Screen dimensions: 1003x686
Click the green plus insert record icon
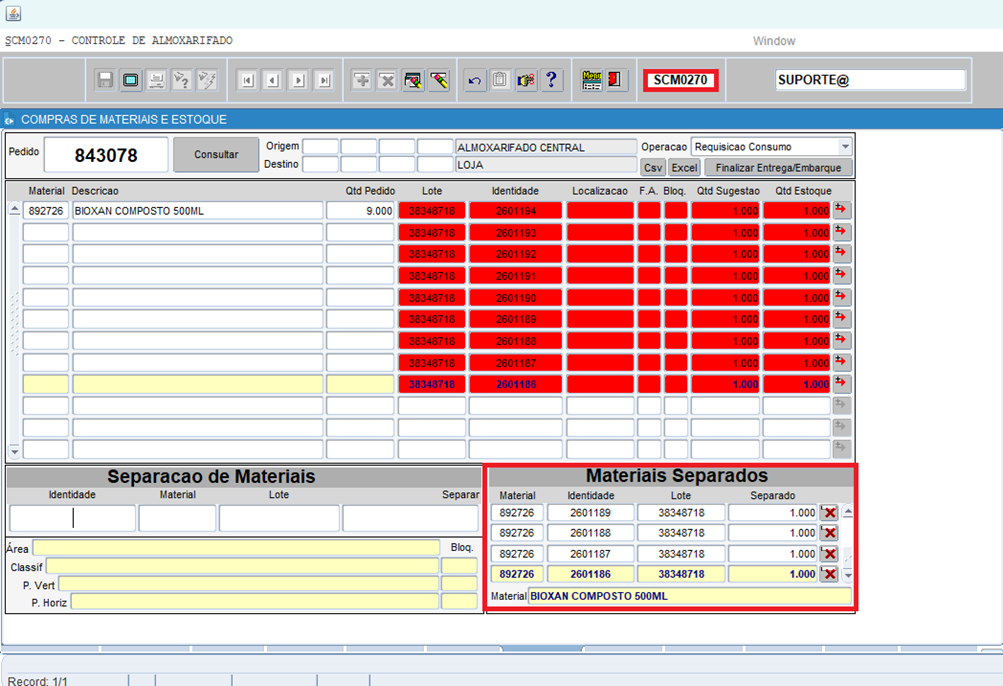click(362, 80)
